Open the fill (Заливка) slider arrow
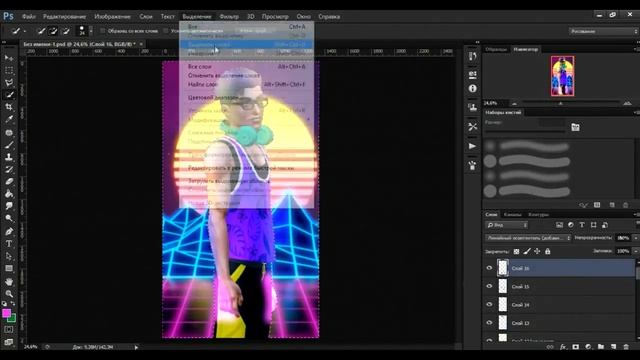640x360 pixels. 636,251
